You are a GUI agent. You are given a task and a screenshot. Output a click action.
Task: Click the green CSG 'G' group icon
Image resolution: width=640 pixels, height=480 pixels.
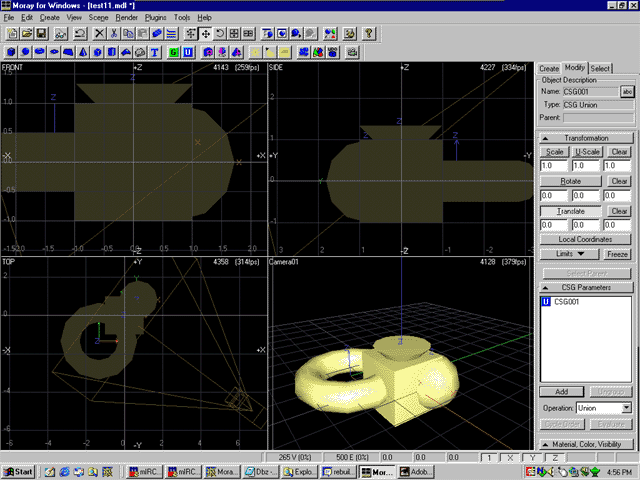(172, 51)
